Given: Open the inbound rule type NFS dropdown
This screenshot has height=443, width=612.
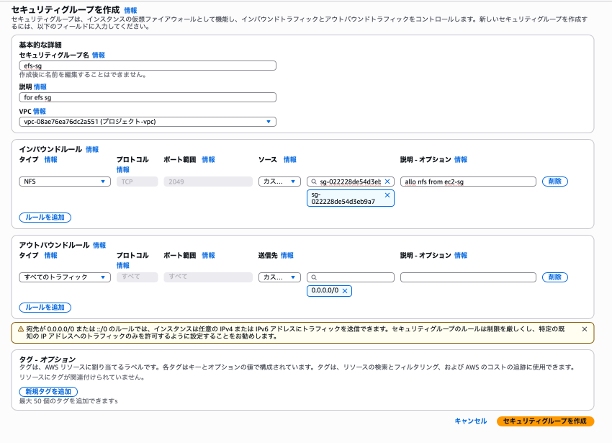Looking at the screenshot, I should pos(65,181).
